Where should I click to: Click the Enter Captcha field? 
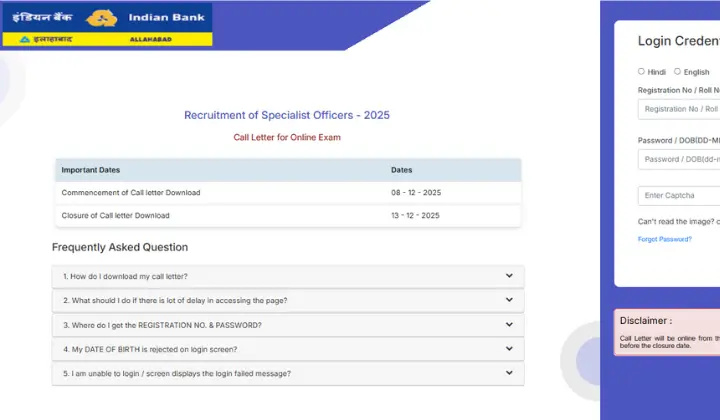(680, 195)
